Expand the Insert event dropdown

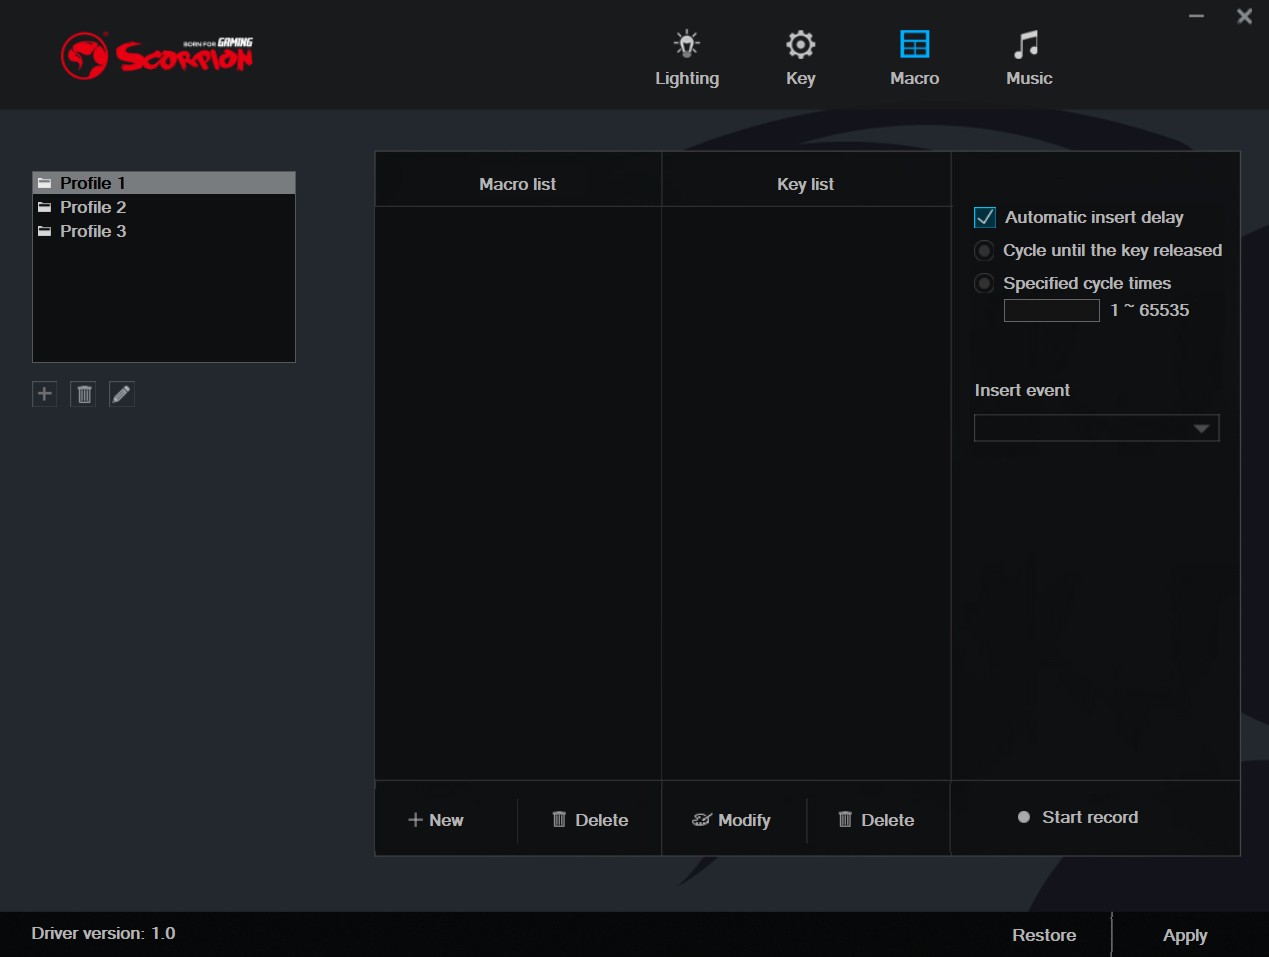point(1096,428)
